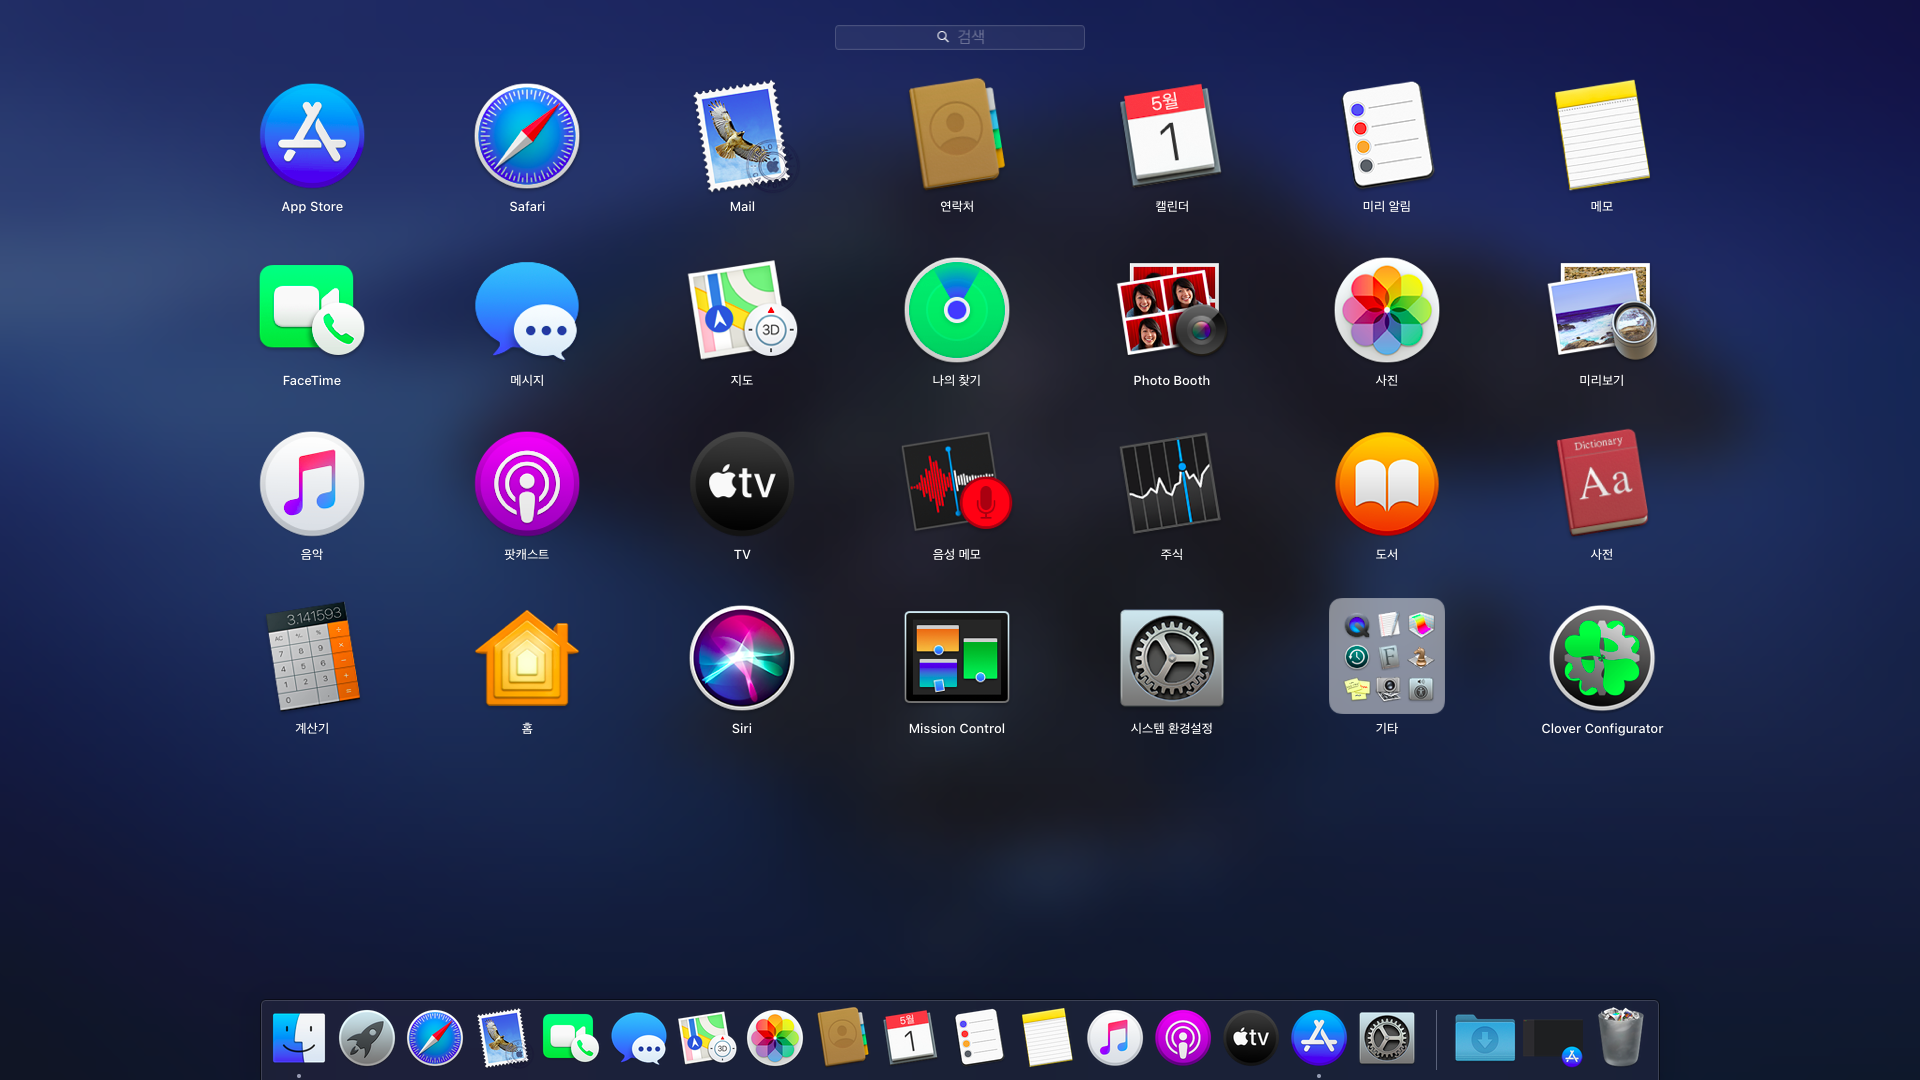The image size is (1920, 1080).
Task: Launch the Siri app
Action: (x=741, y=658)
